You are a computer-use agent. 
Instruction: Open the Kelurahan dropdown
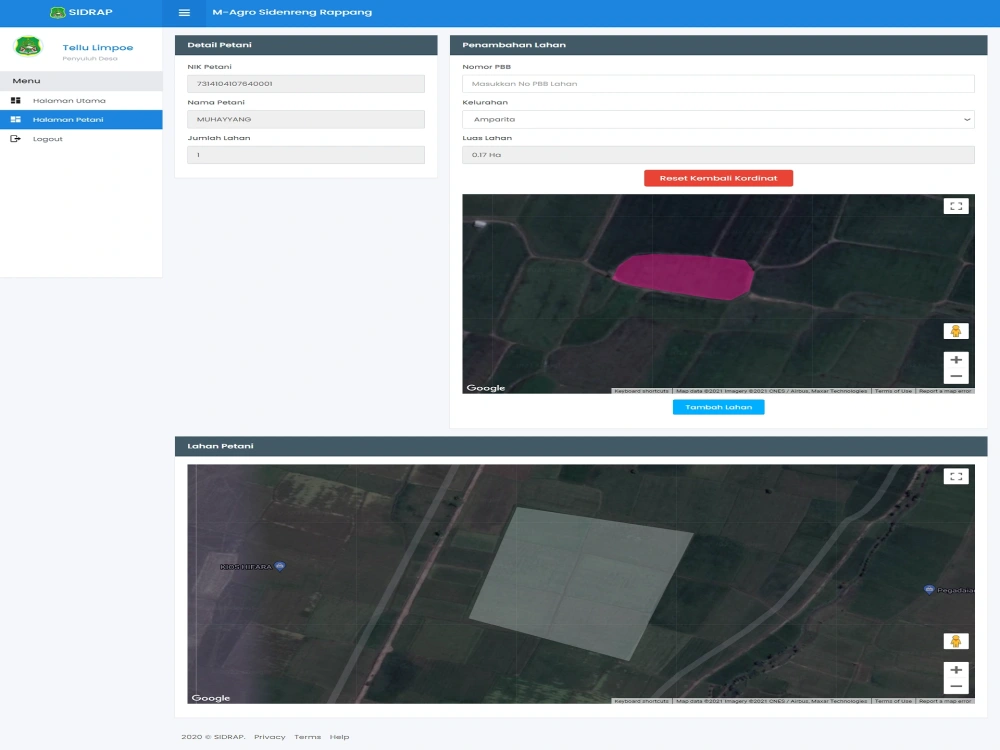[x=718, y=119]
